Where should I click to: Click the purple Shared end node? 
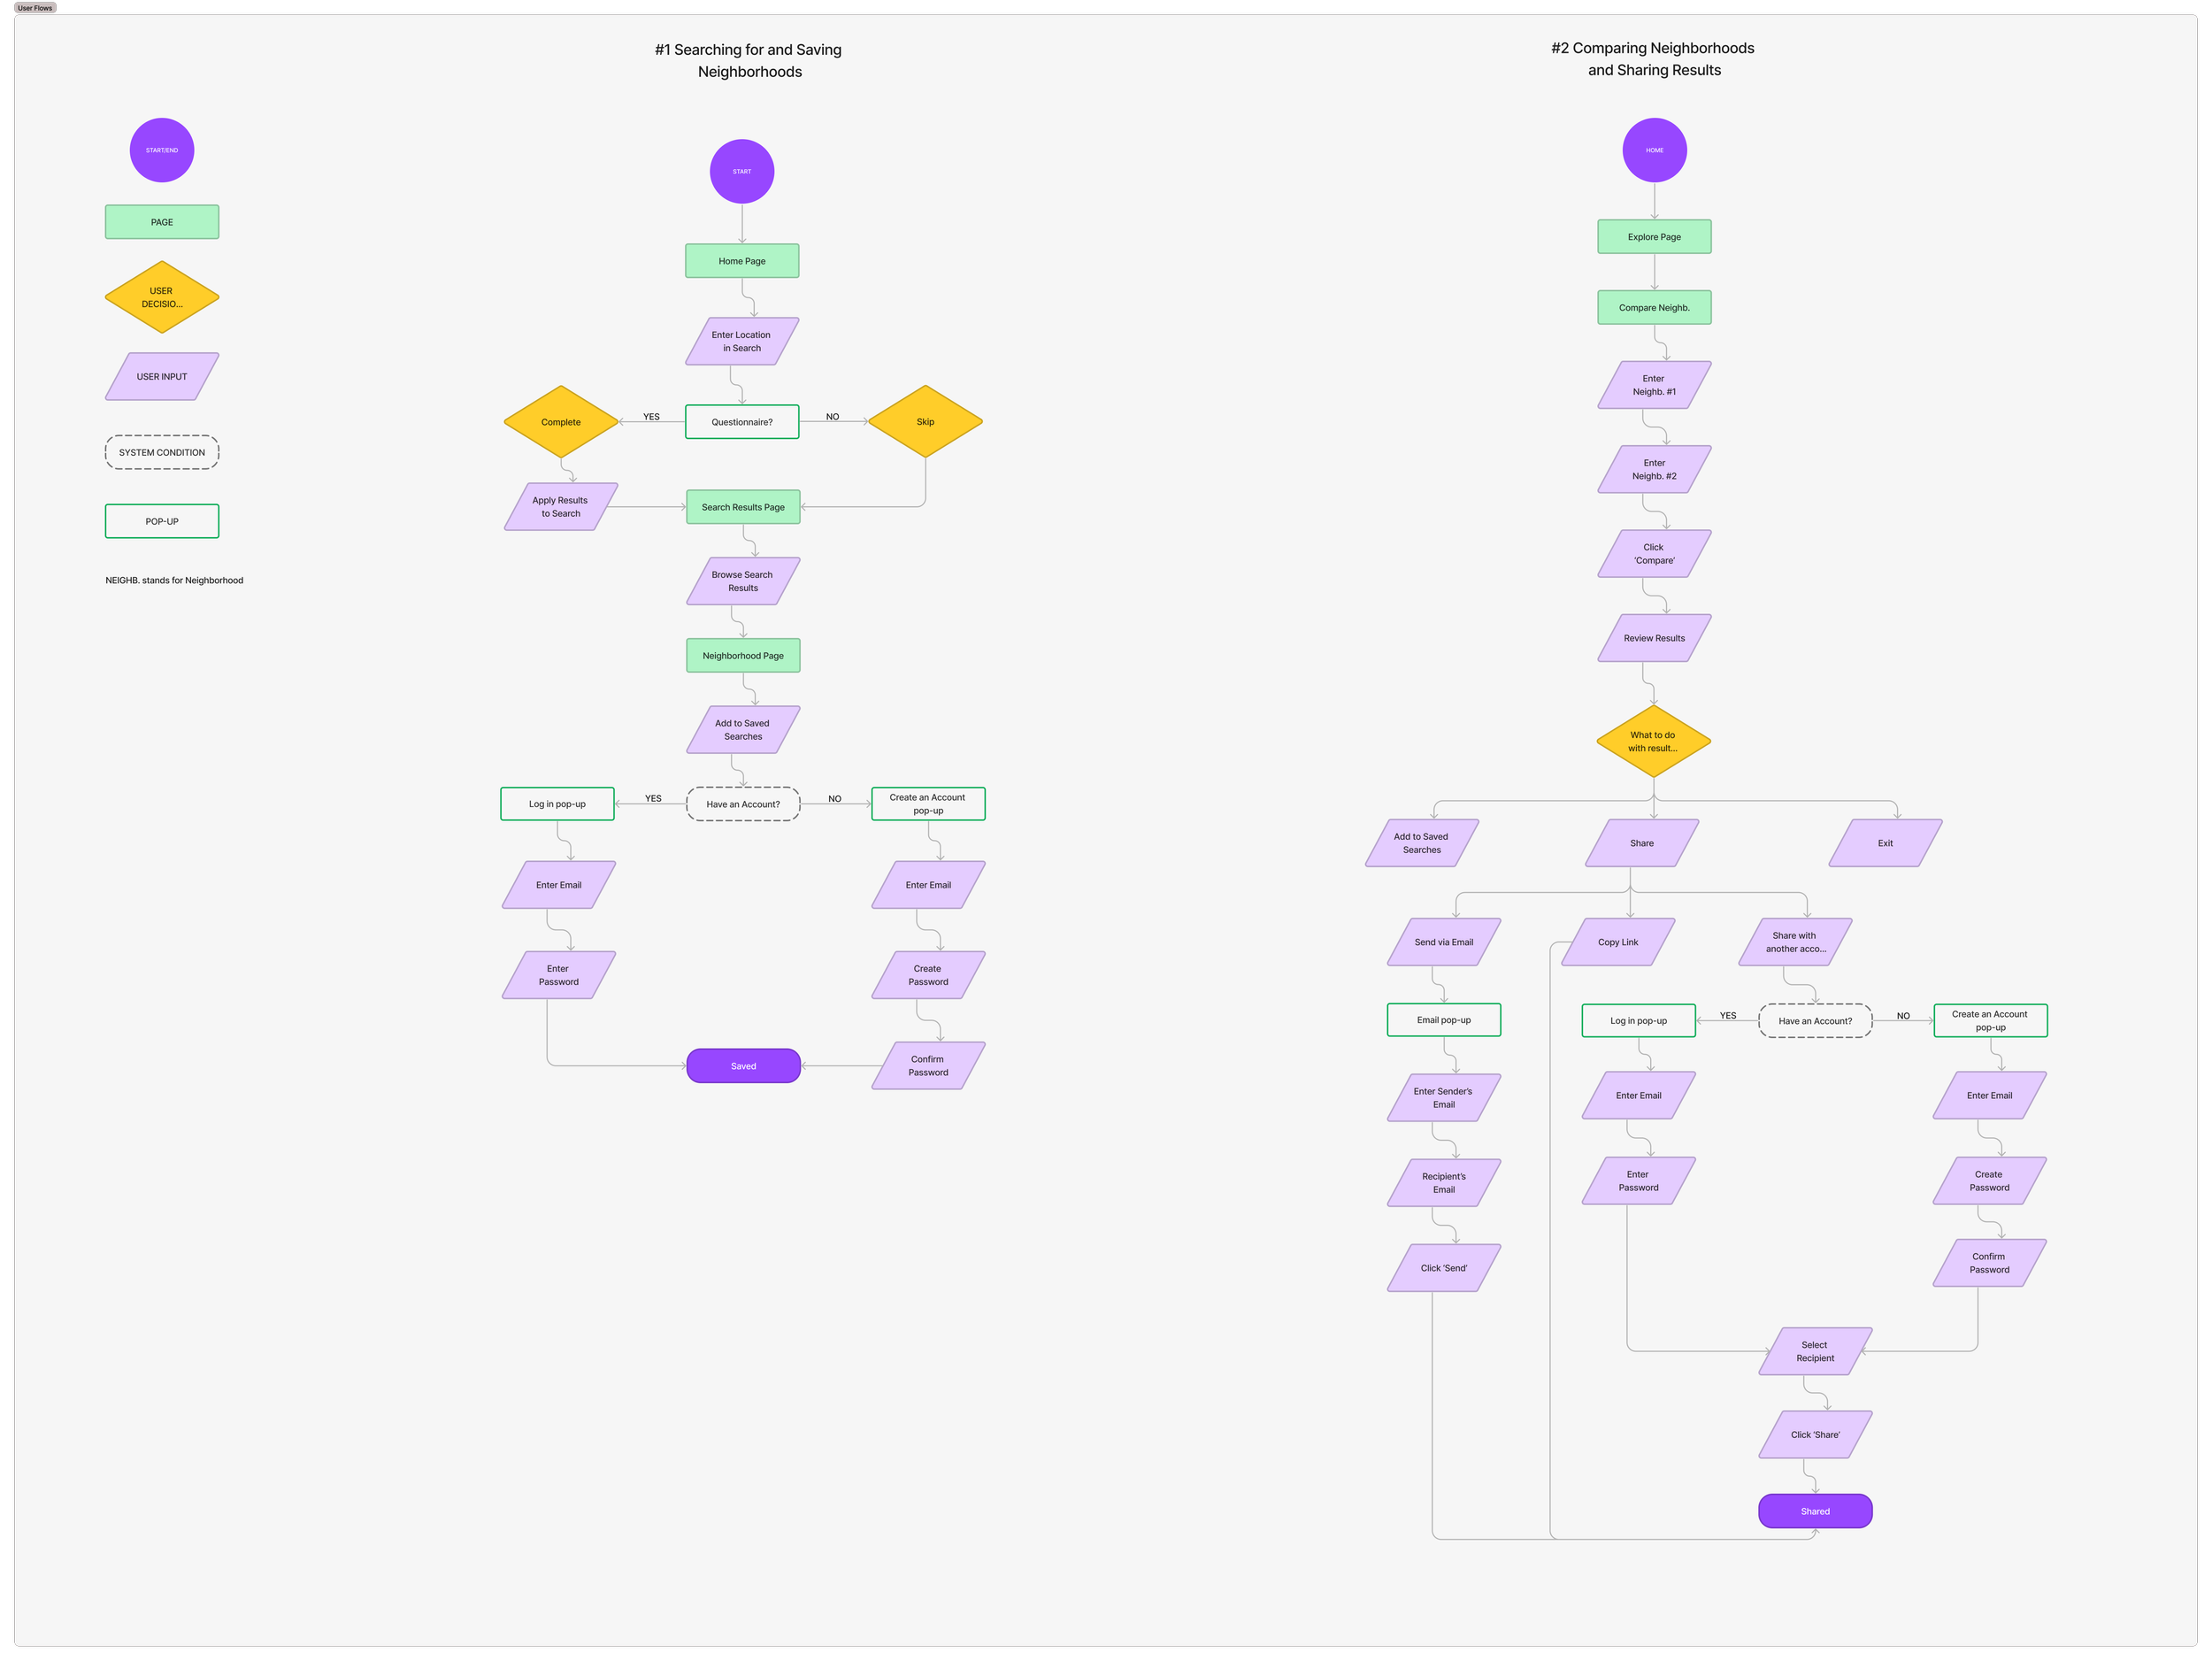(x=1815, y=1511)
